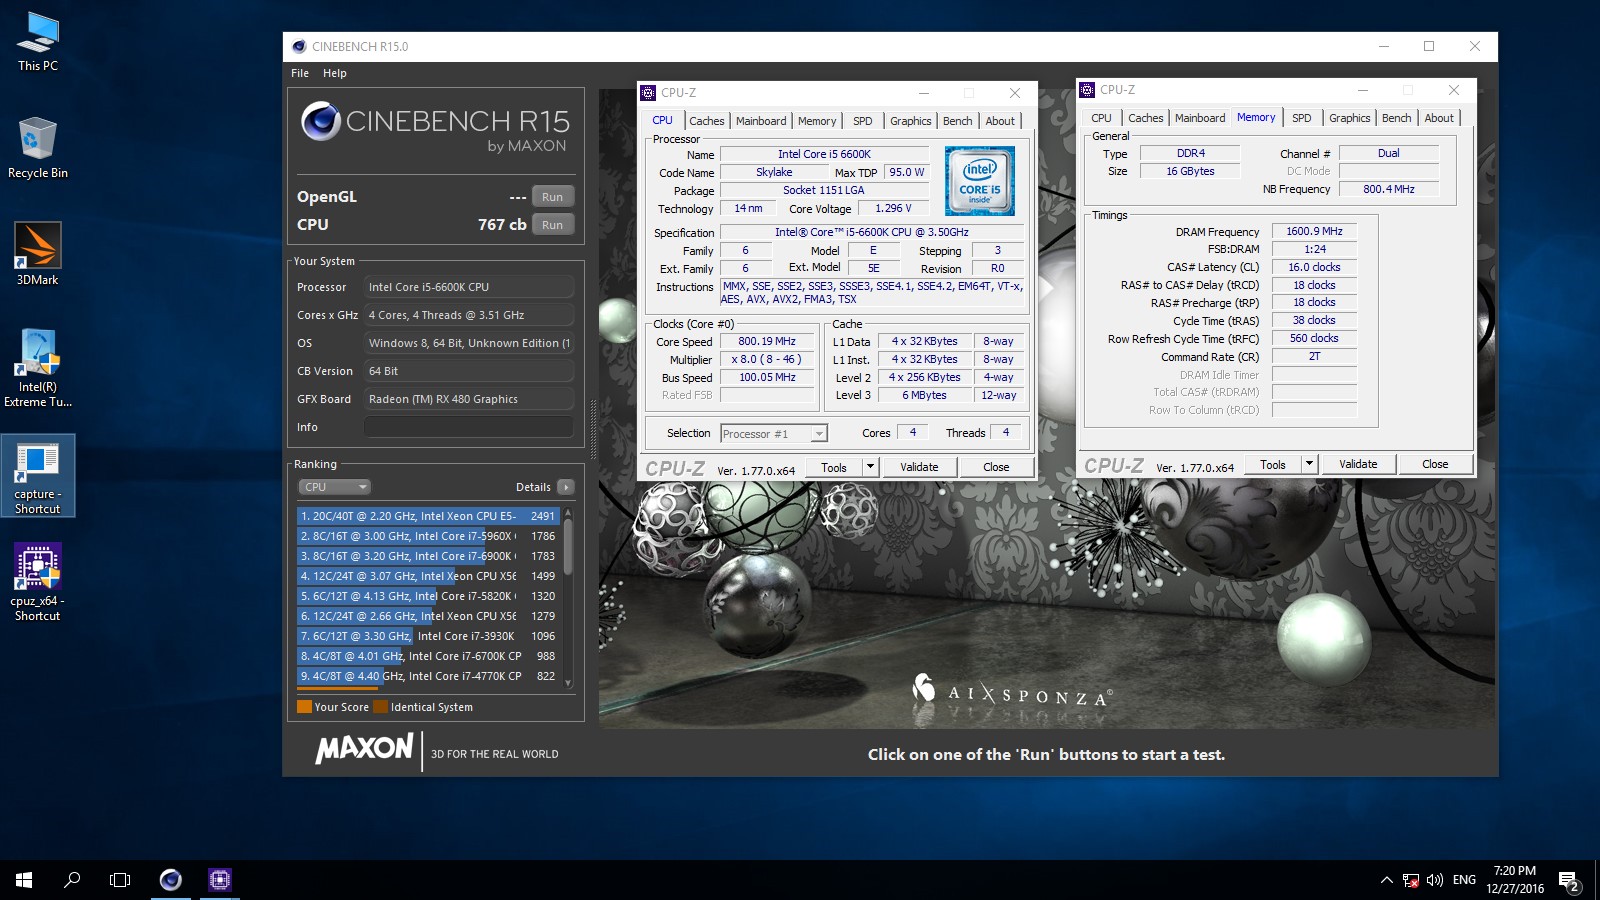
Task: Click Close button in left CPU-Z
Action: (996, 467)
